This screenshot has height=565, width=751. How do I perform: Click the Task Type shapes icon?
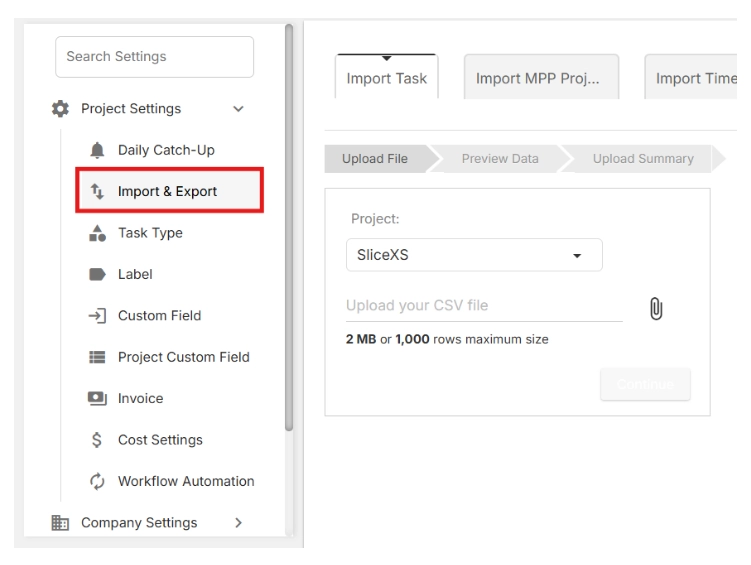(x=98, y=233)
